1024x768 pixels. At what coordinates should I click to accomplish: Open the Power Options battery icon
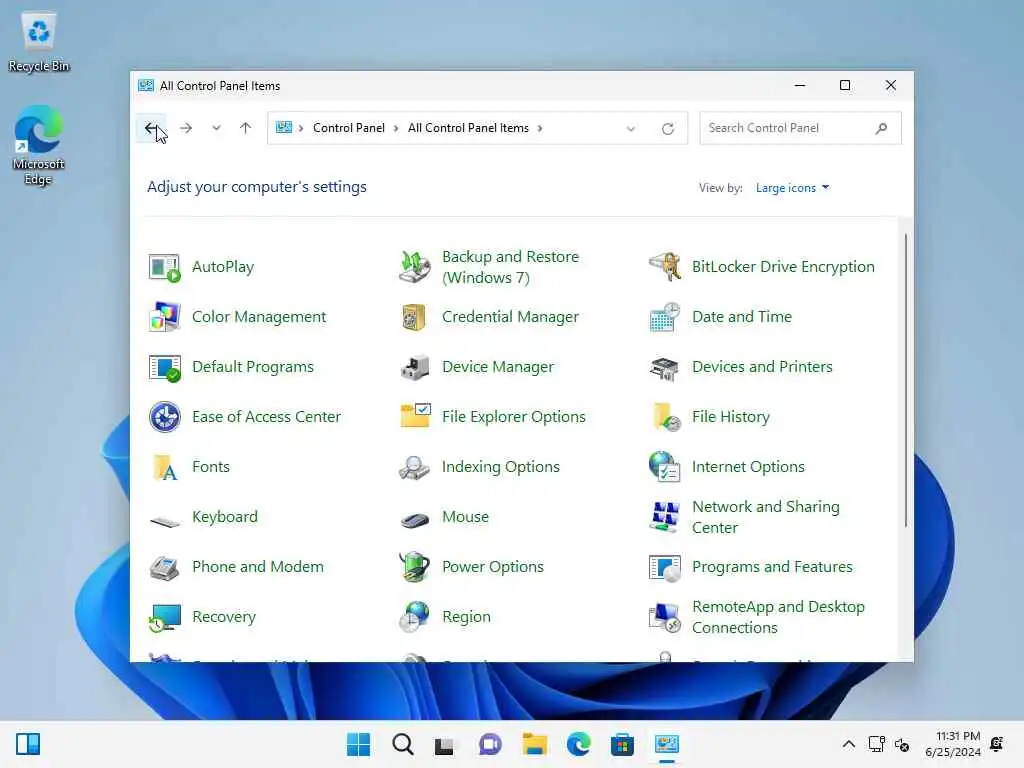[415, 566]
